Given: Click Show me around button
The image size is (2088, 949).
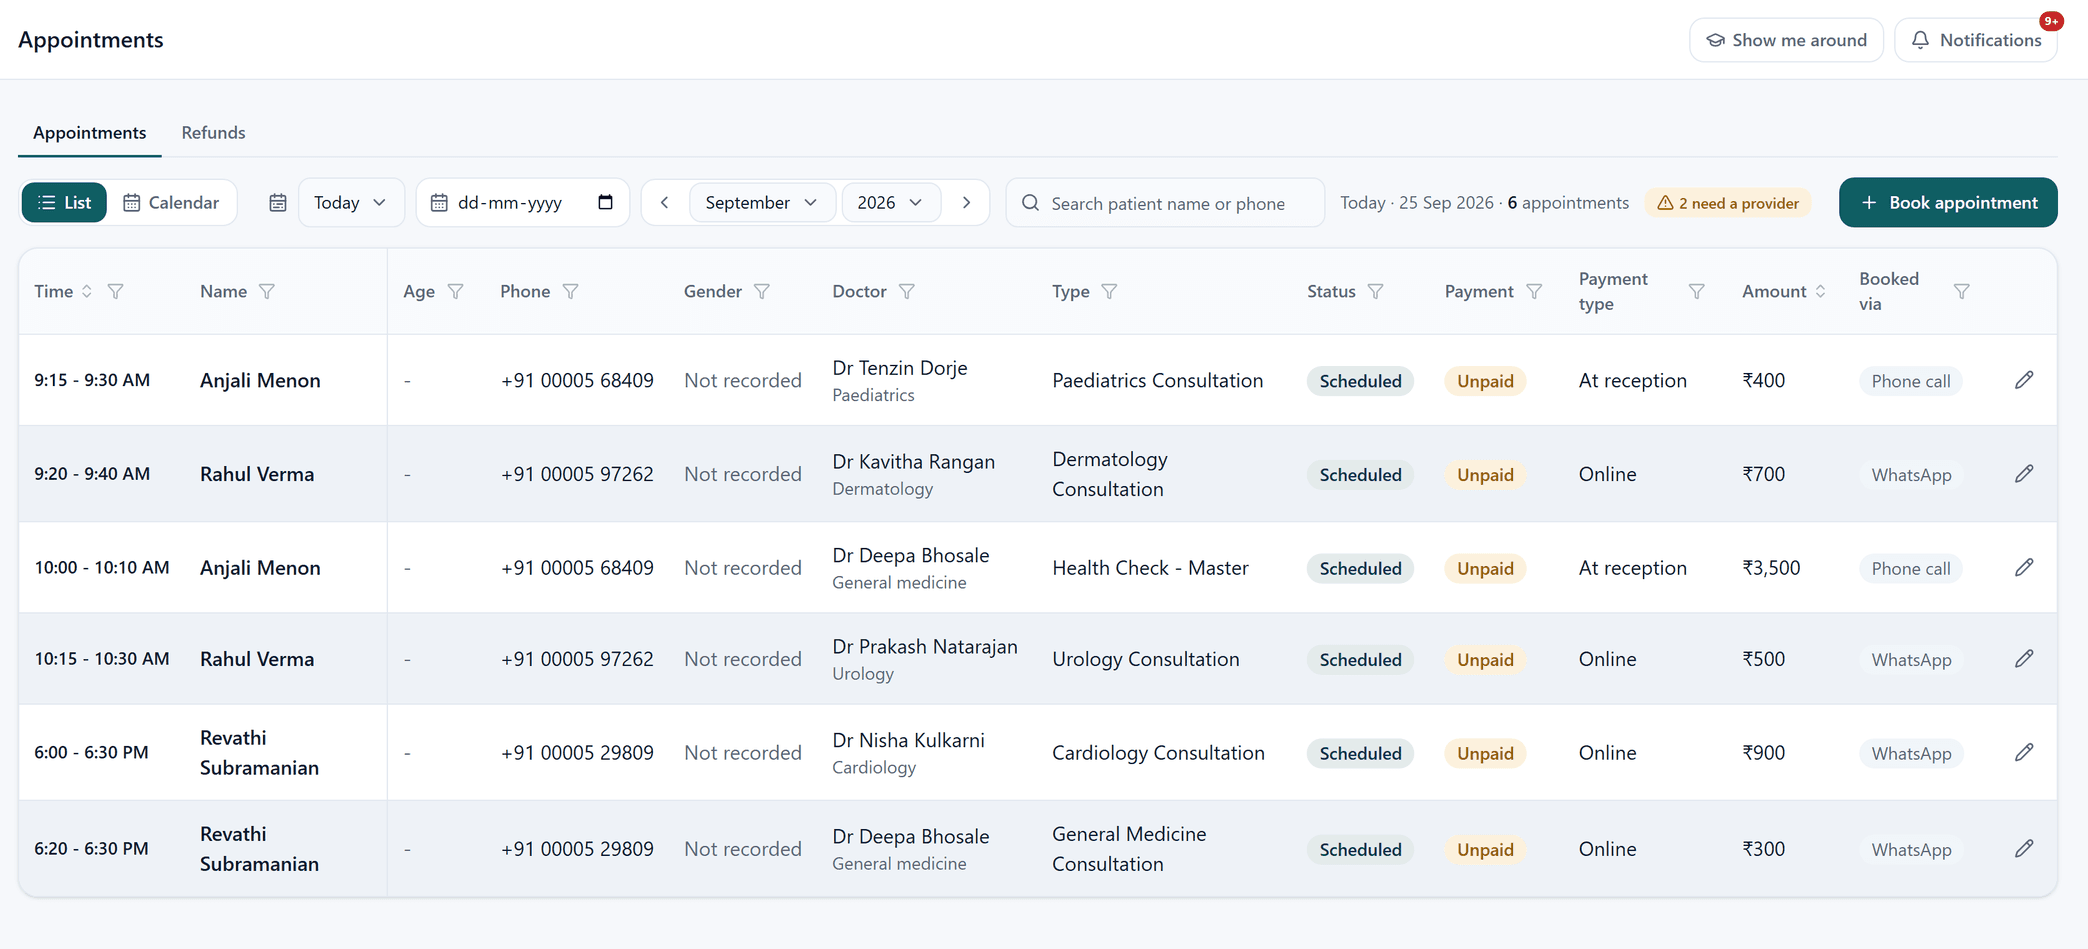Looking at the screenshot, I should 1786,40.
